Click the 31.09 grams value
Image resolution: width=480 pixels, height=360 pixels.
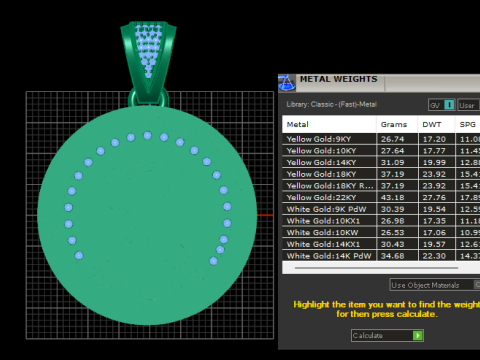click(x=392, y=162)
